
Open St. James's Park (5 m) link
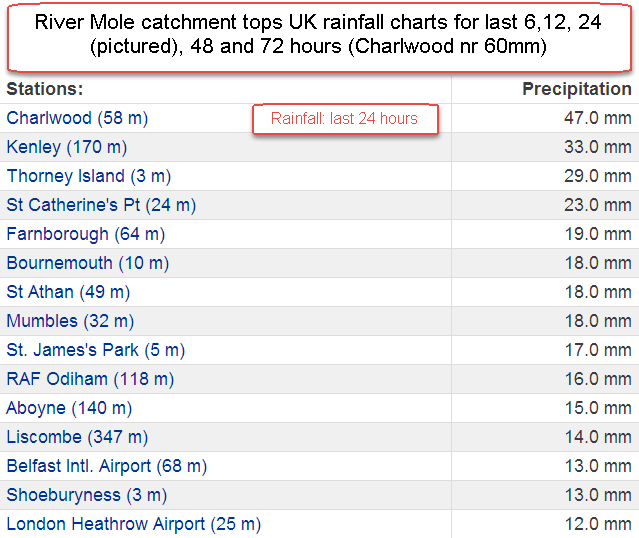coord(95,350)
